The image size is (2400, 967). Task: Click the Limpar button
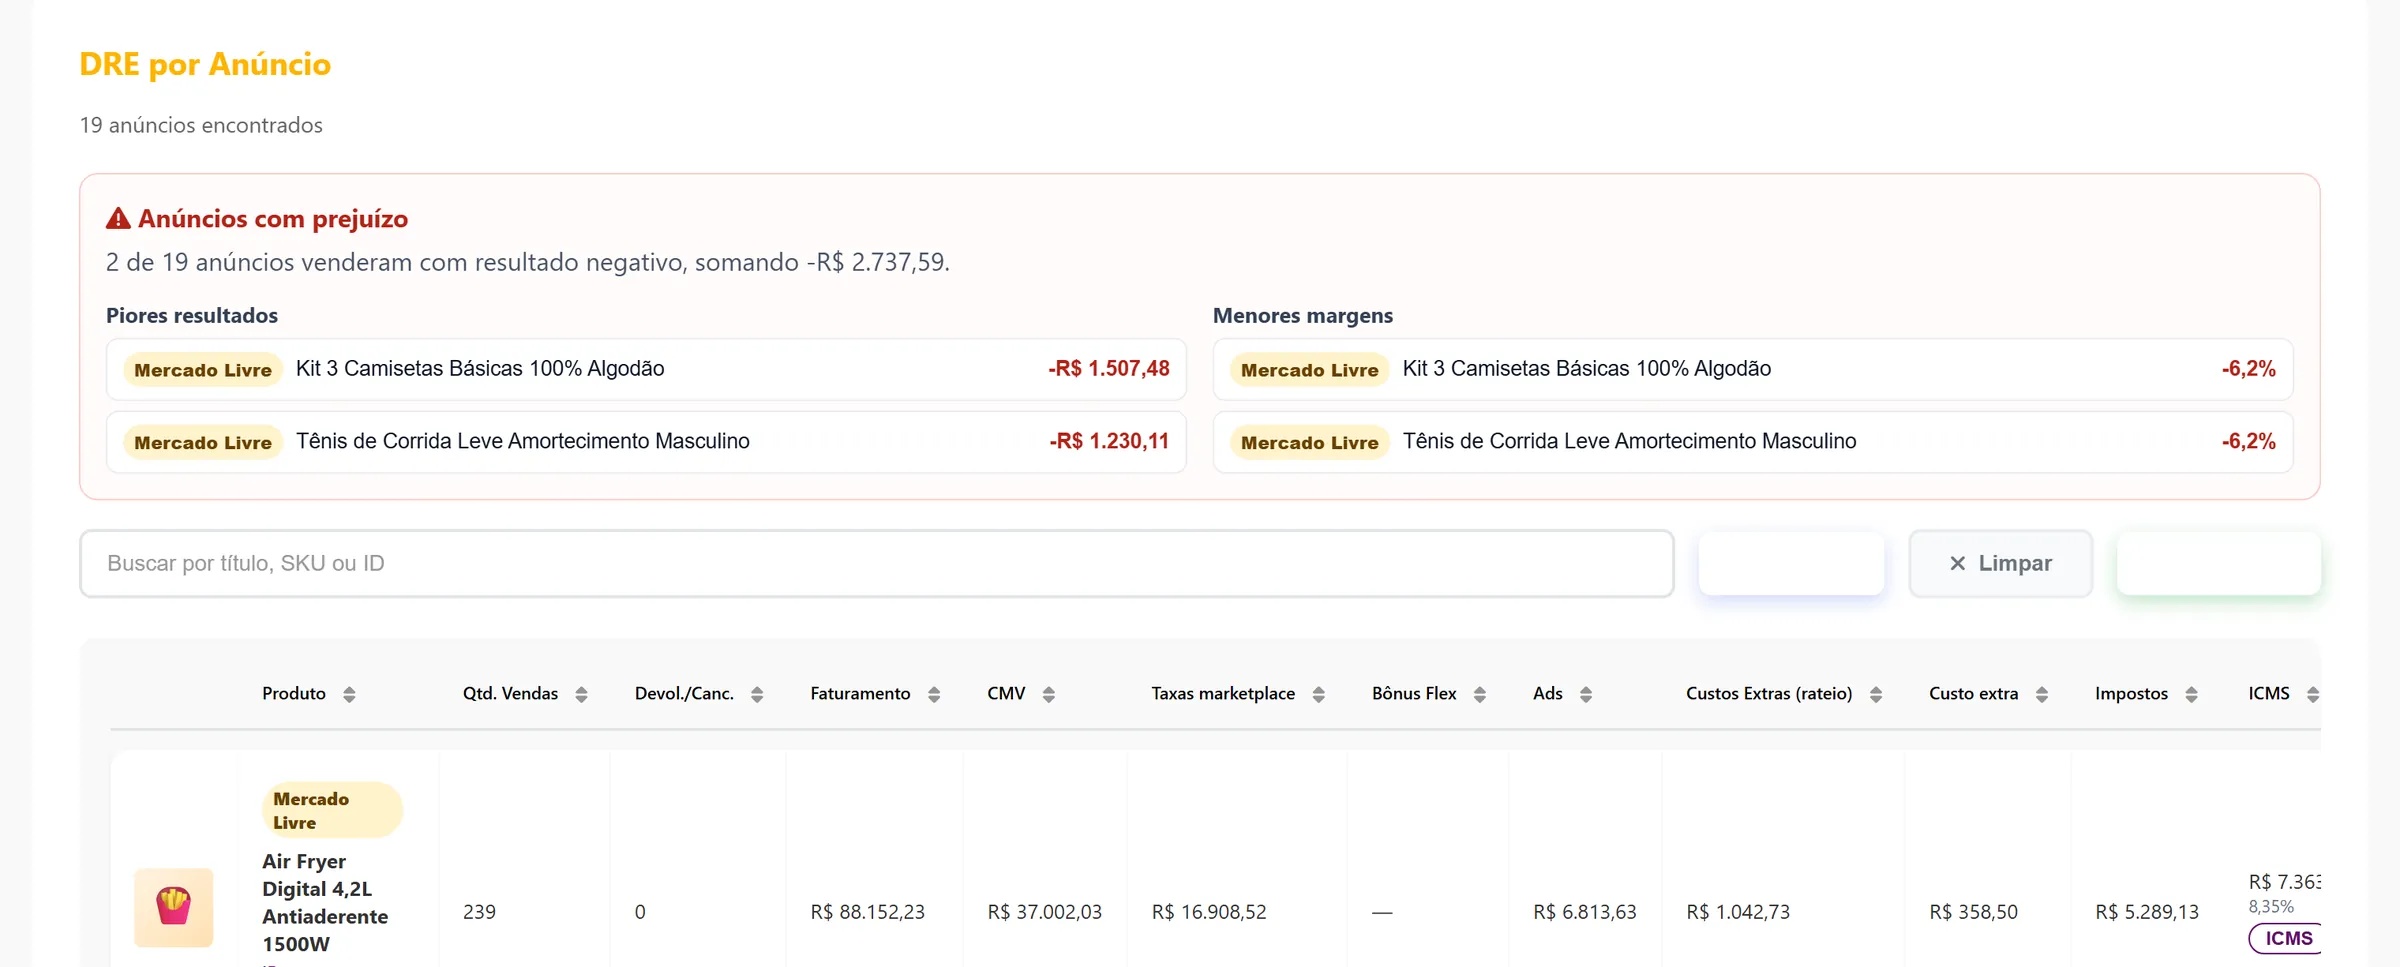click(x=2000, y=564)
